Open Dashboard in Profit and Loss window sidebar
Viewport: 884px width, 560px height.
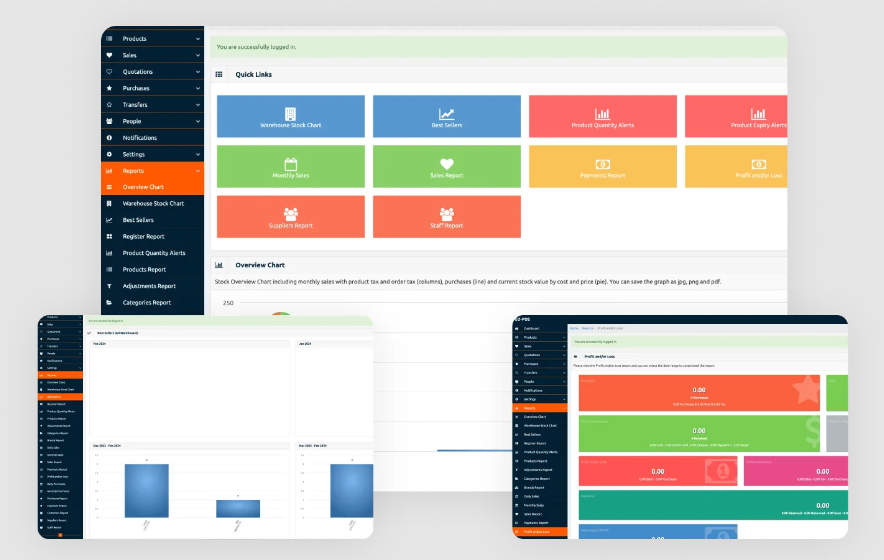click(540, 328)
